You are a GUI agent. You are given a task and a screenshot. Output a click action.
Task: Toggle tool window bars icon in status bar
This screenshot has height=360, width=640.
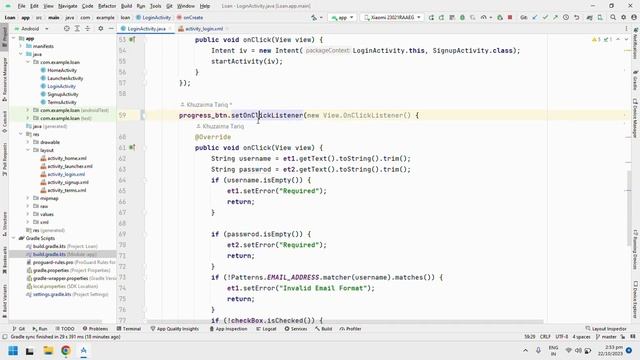click(x=5, y=337)
